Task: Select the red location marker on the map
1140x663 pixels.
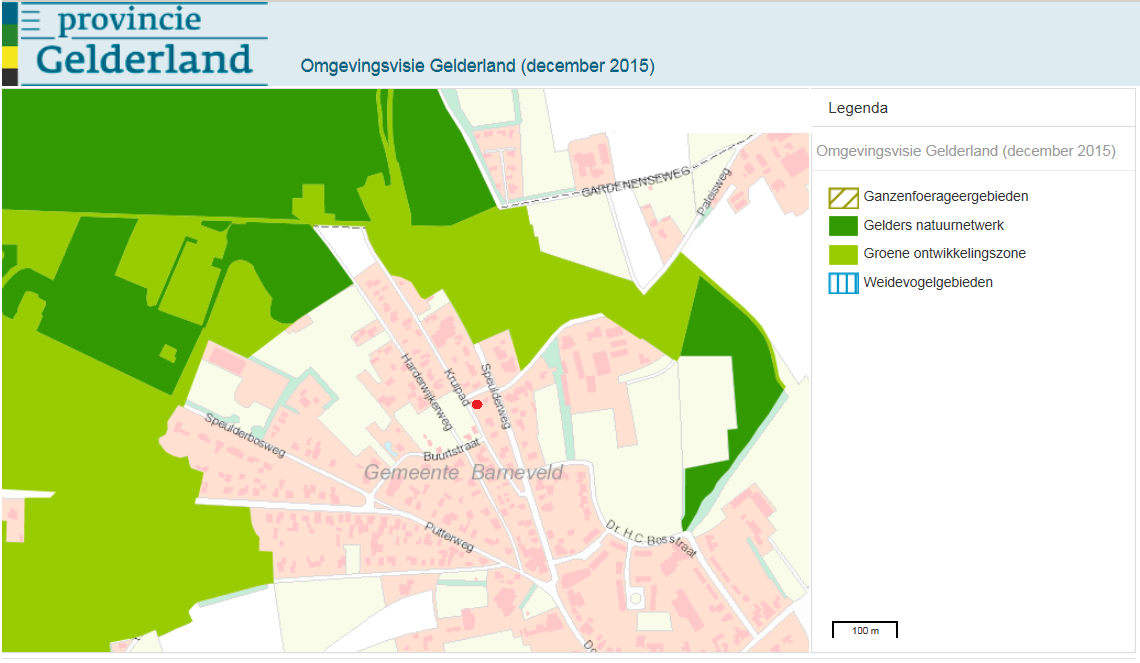Action: point(477,404)
